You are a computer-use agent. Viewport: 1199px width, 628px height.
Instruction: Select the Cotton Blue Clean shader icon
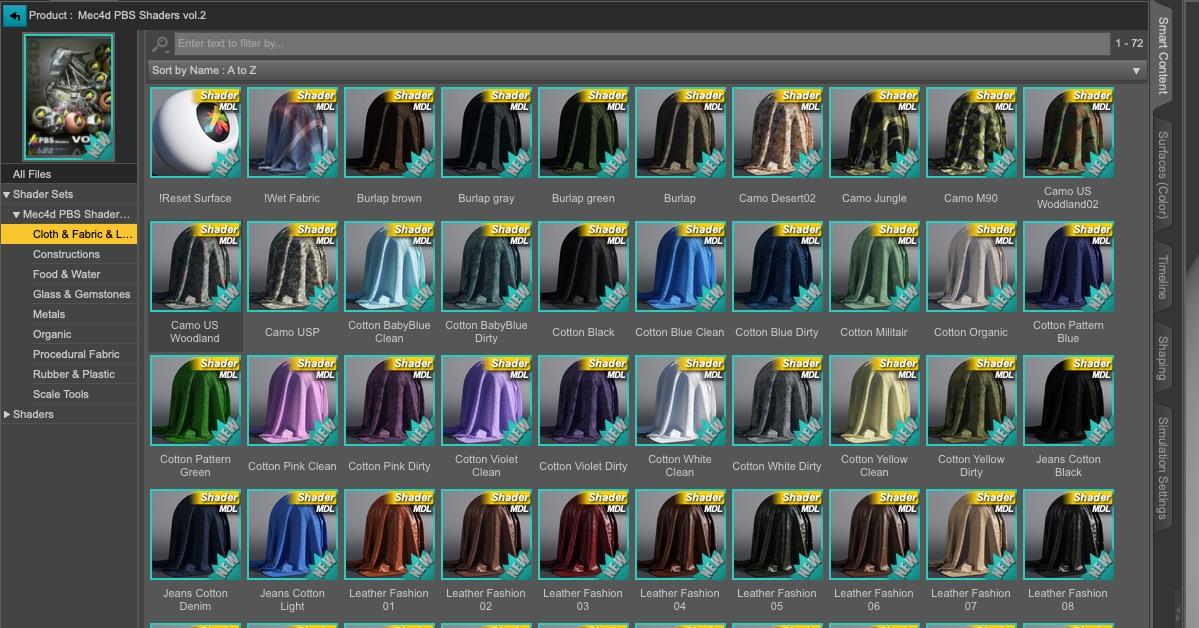[x=681, y=266]
